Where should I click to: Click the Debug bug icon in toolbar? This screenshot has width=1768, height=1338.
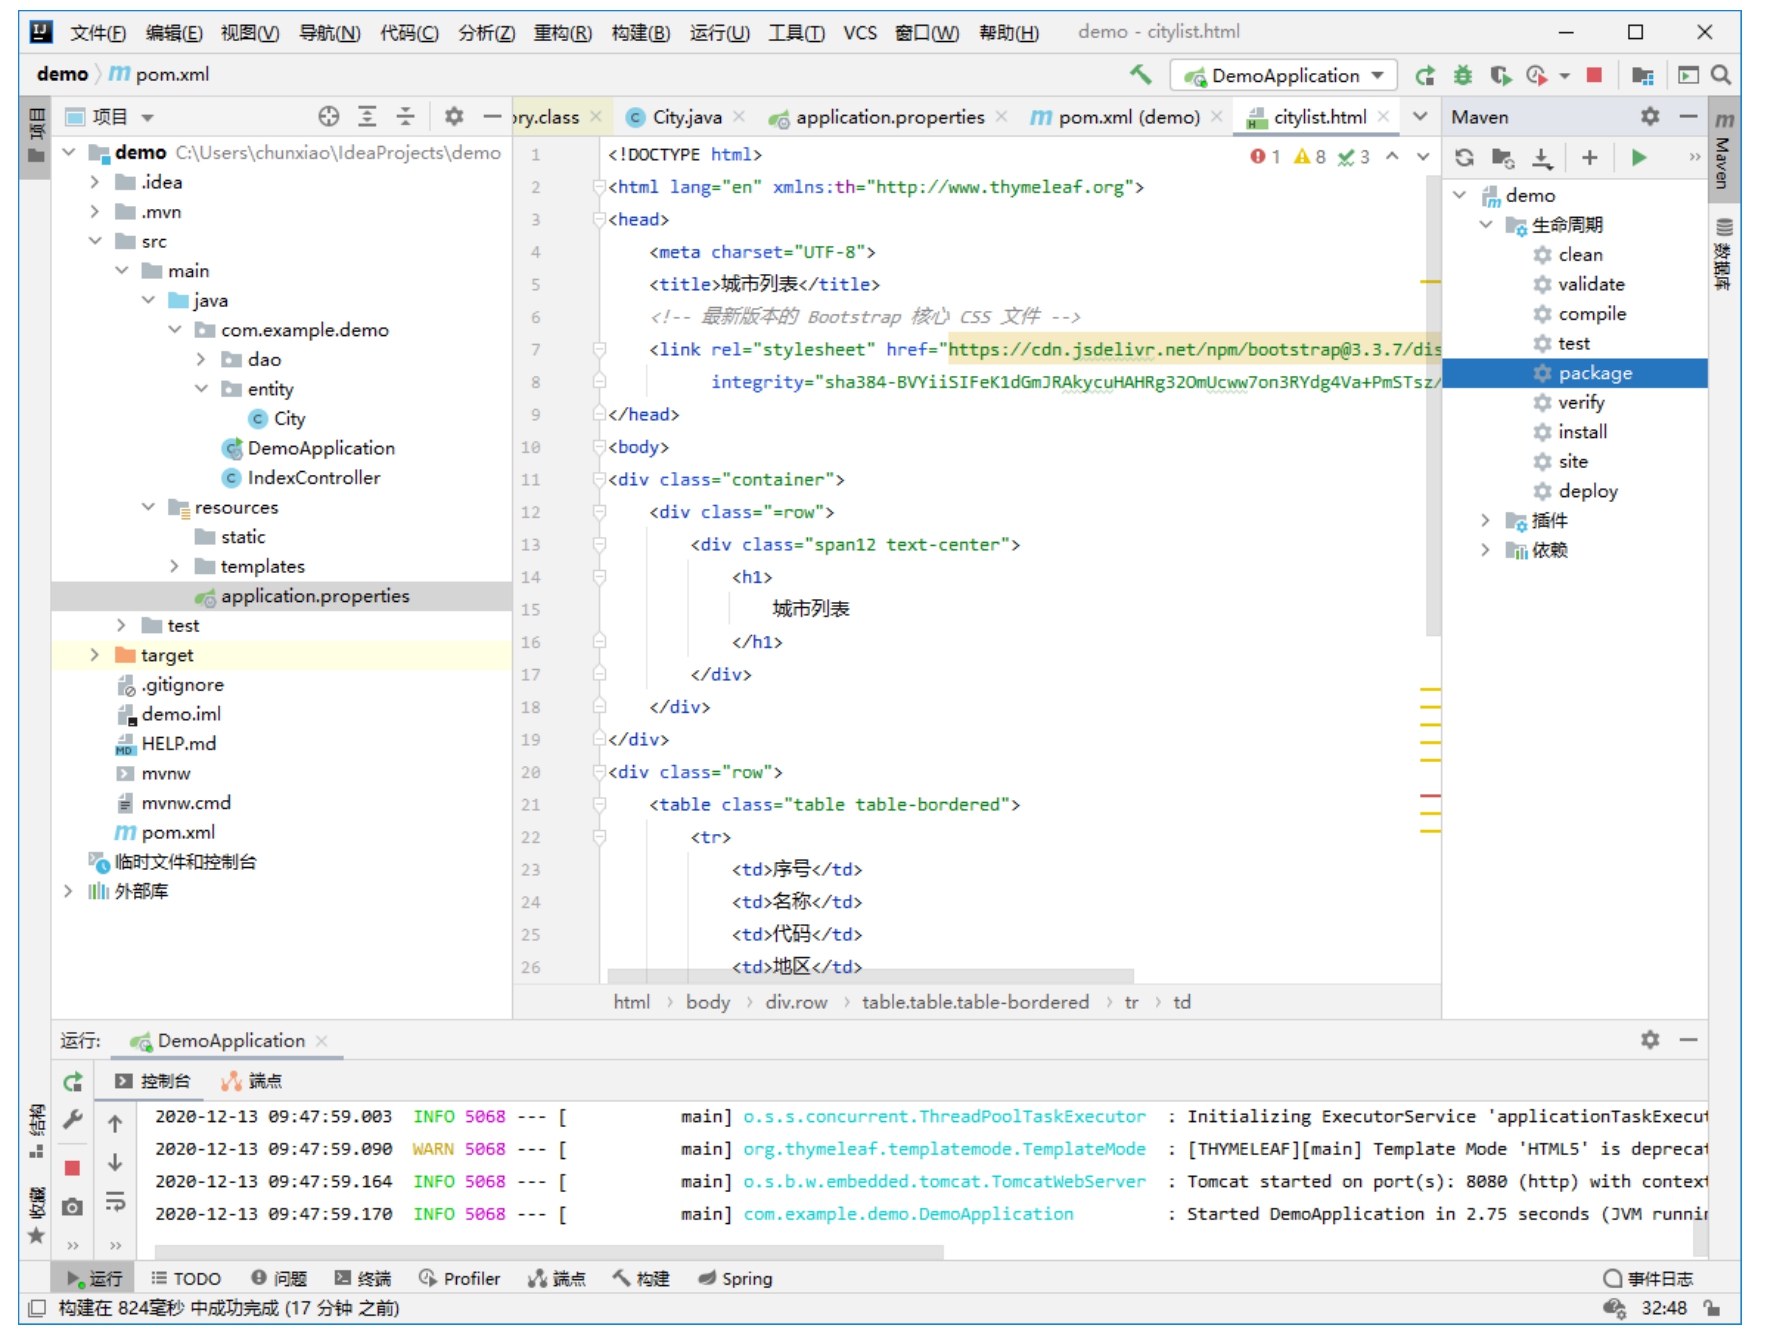pyautogui.click(x=1462, y=75)
